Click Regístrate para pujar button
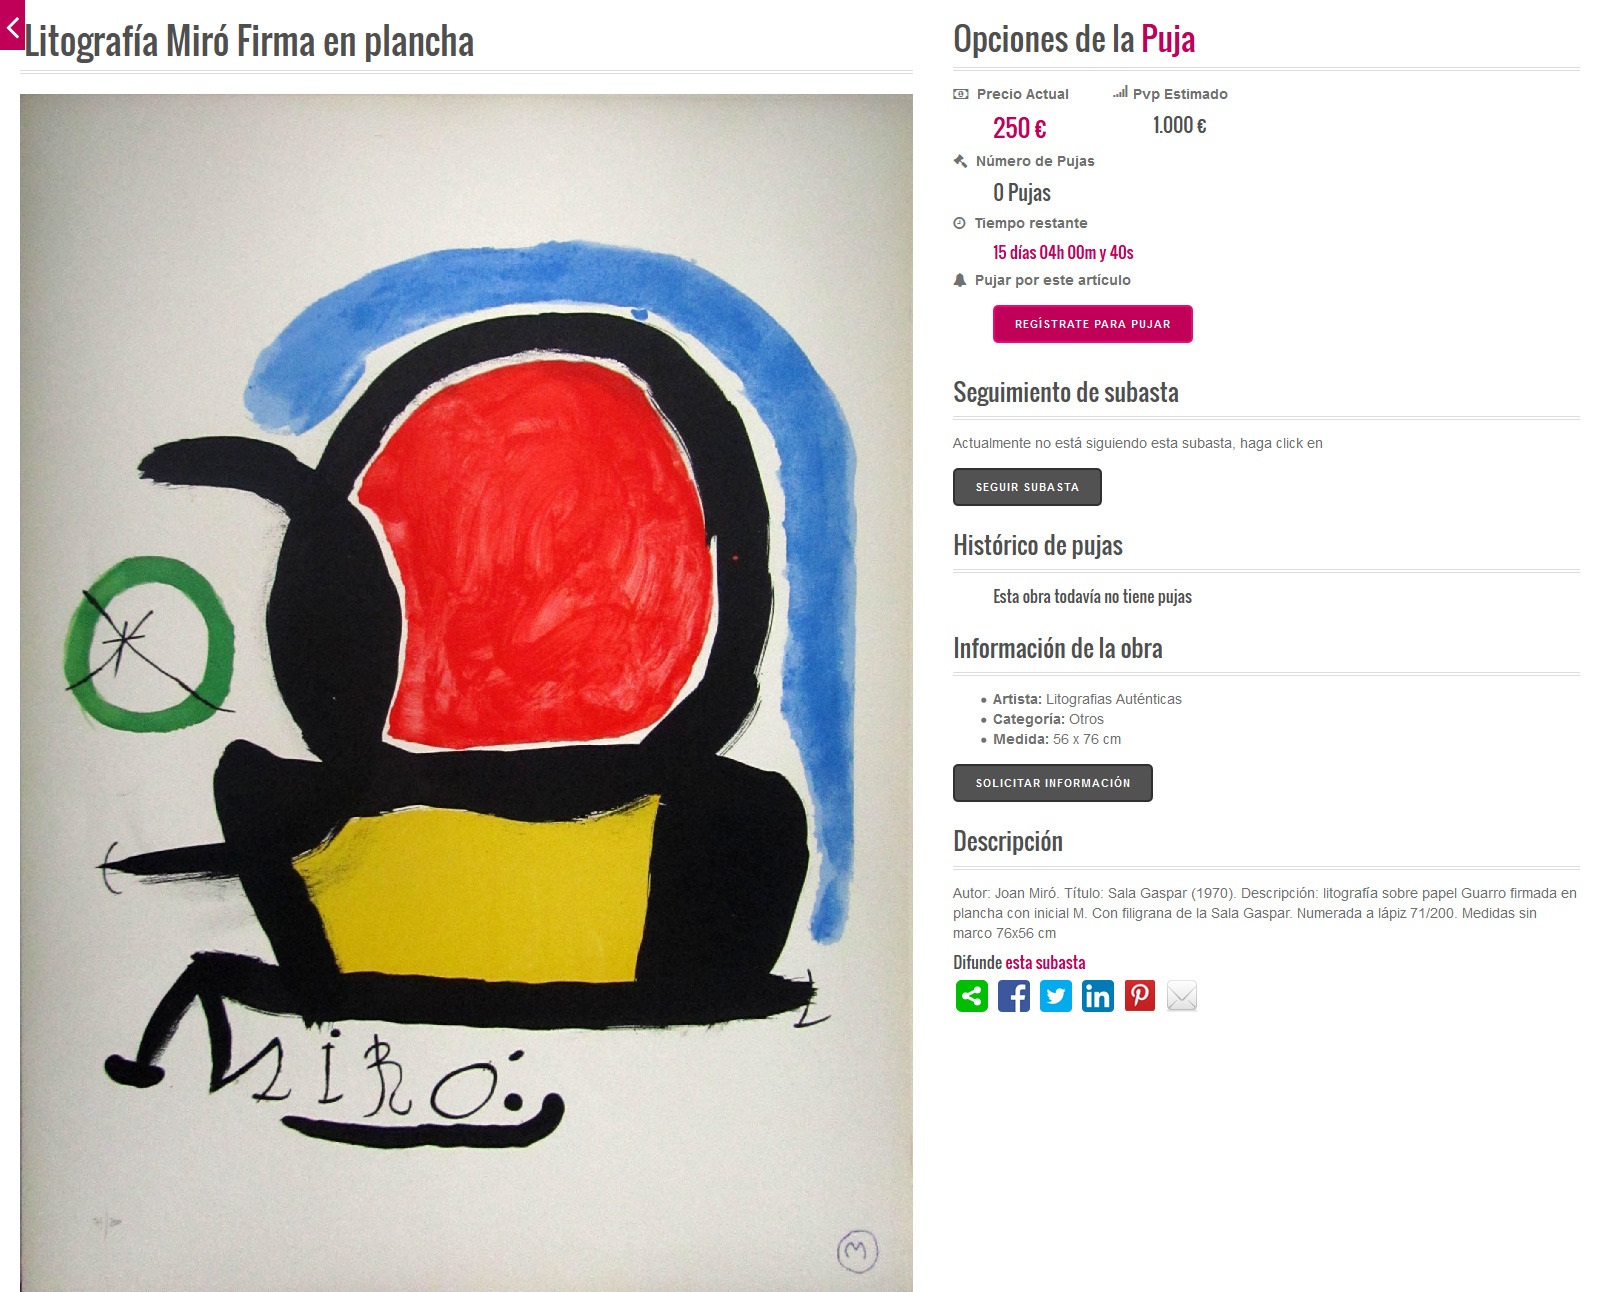 [1092, 324]
